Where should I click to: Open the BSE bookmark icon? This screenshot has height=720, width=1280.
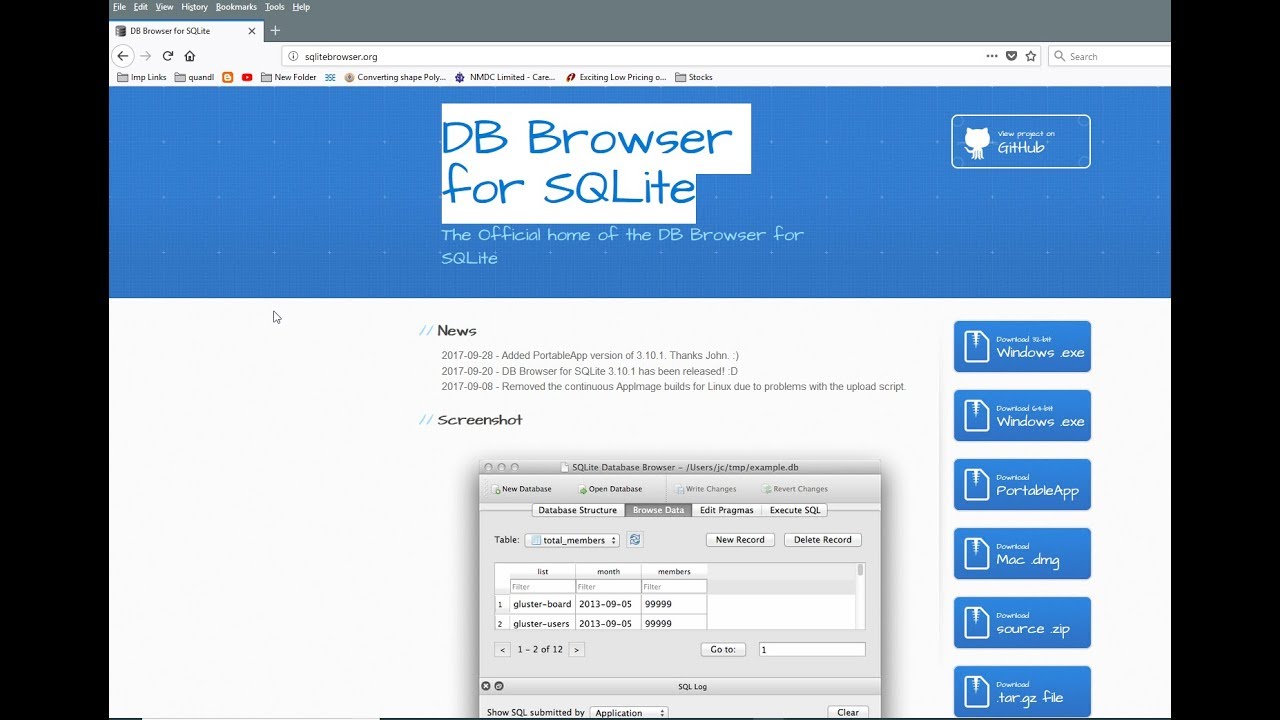tap(330, 77)
